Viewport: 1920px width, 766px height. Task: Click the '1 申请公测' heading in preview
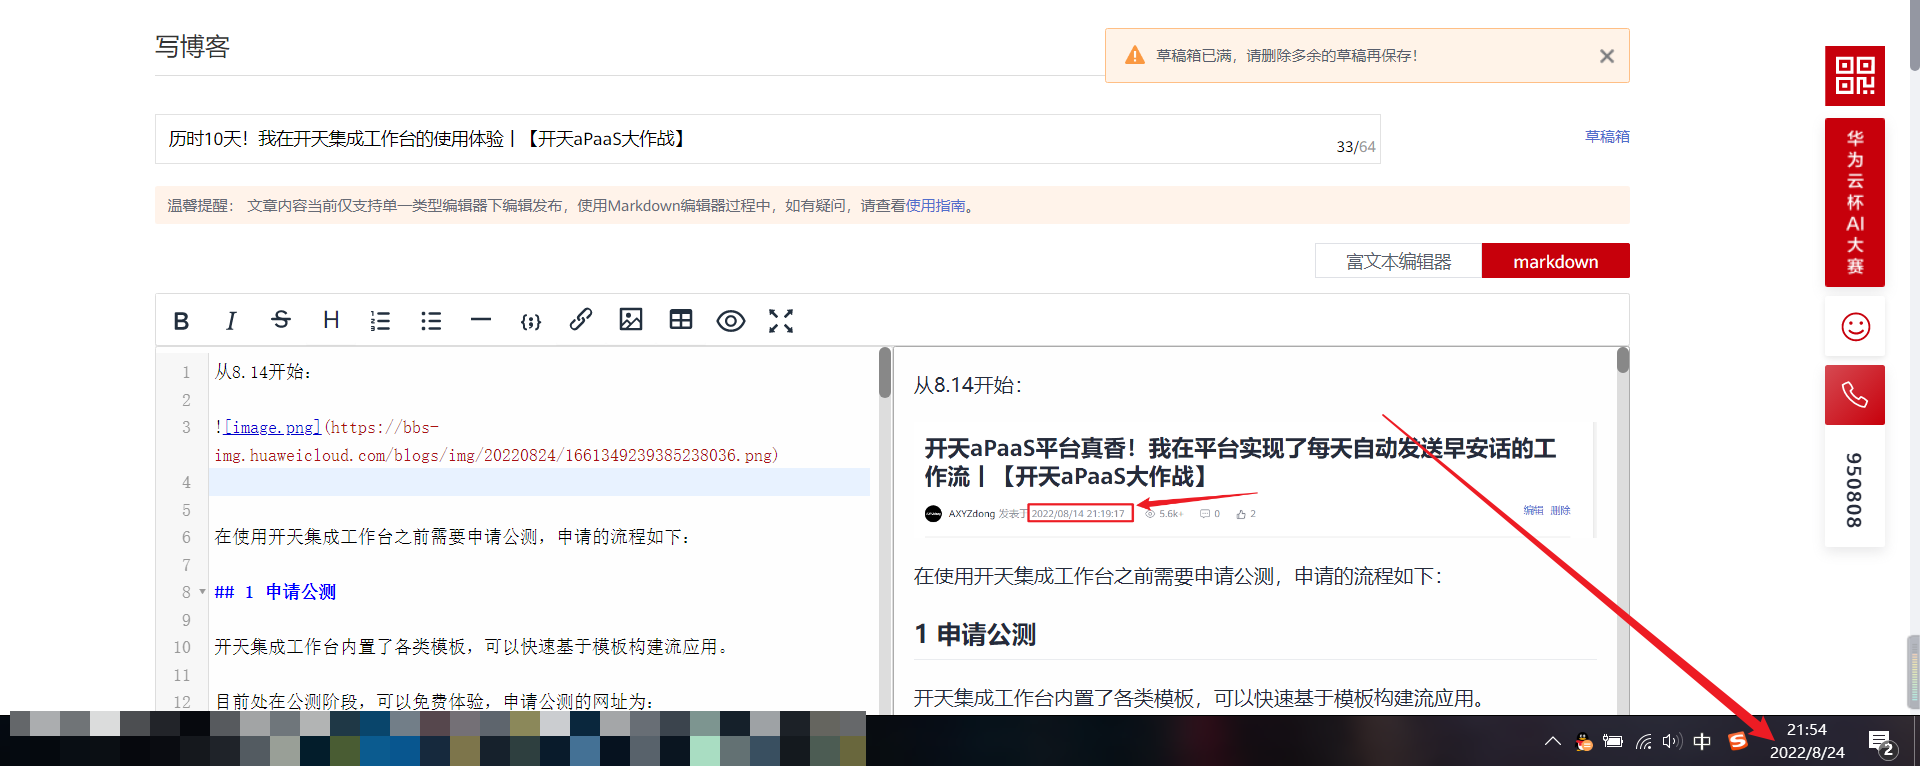click(x=975, y=634)
